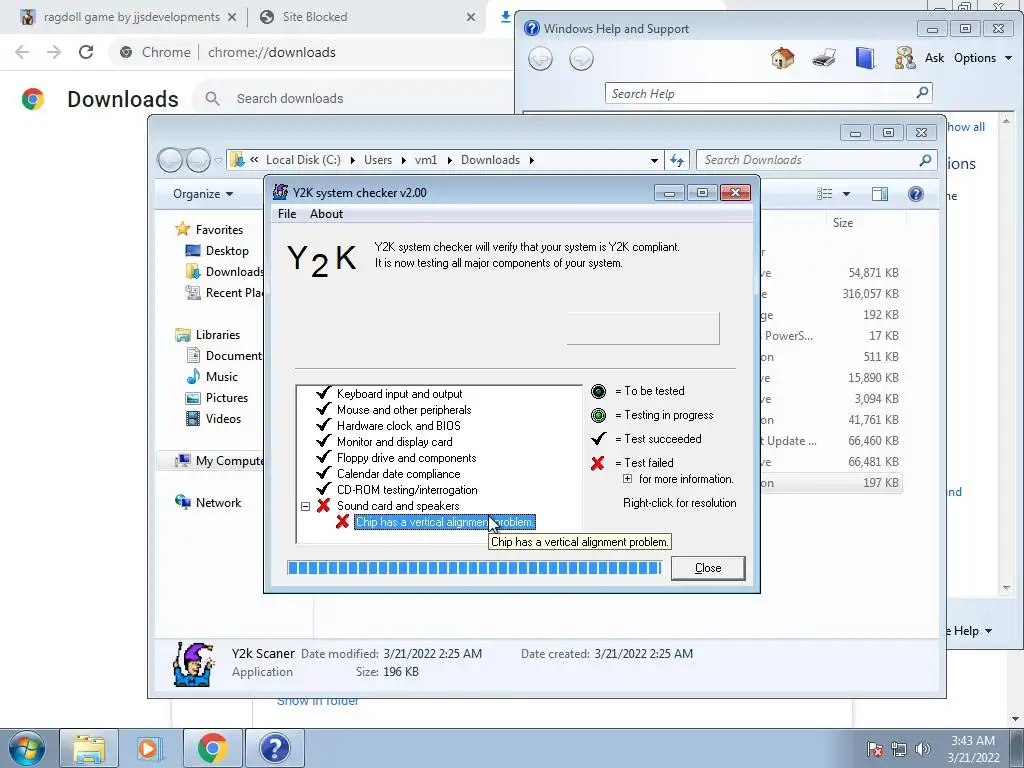The height and width of the screenshot is (768, 1024).
Task: Switch to the ragdoll game Chrome tab
Action: pos(129,17)
